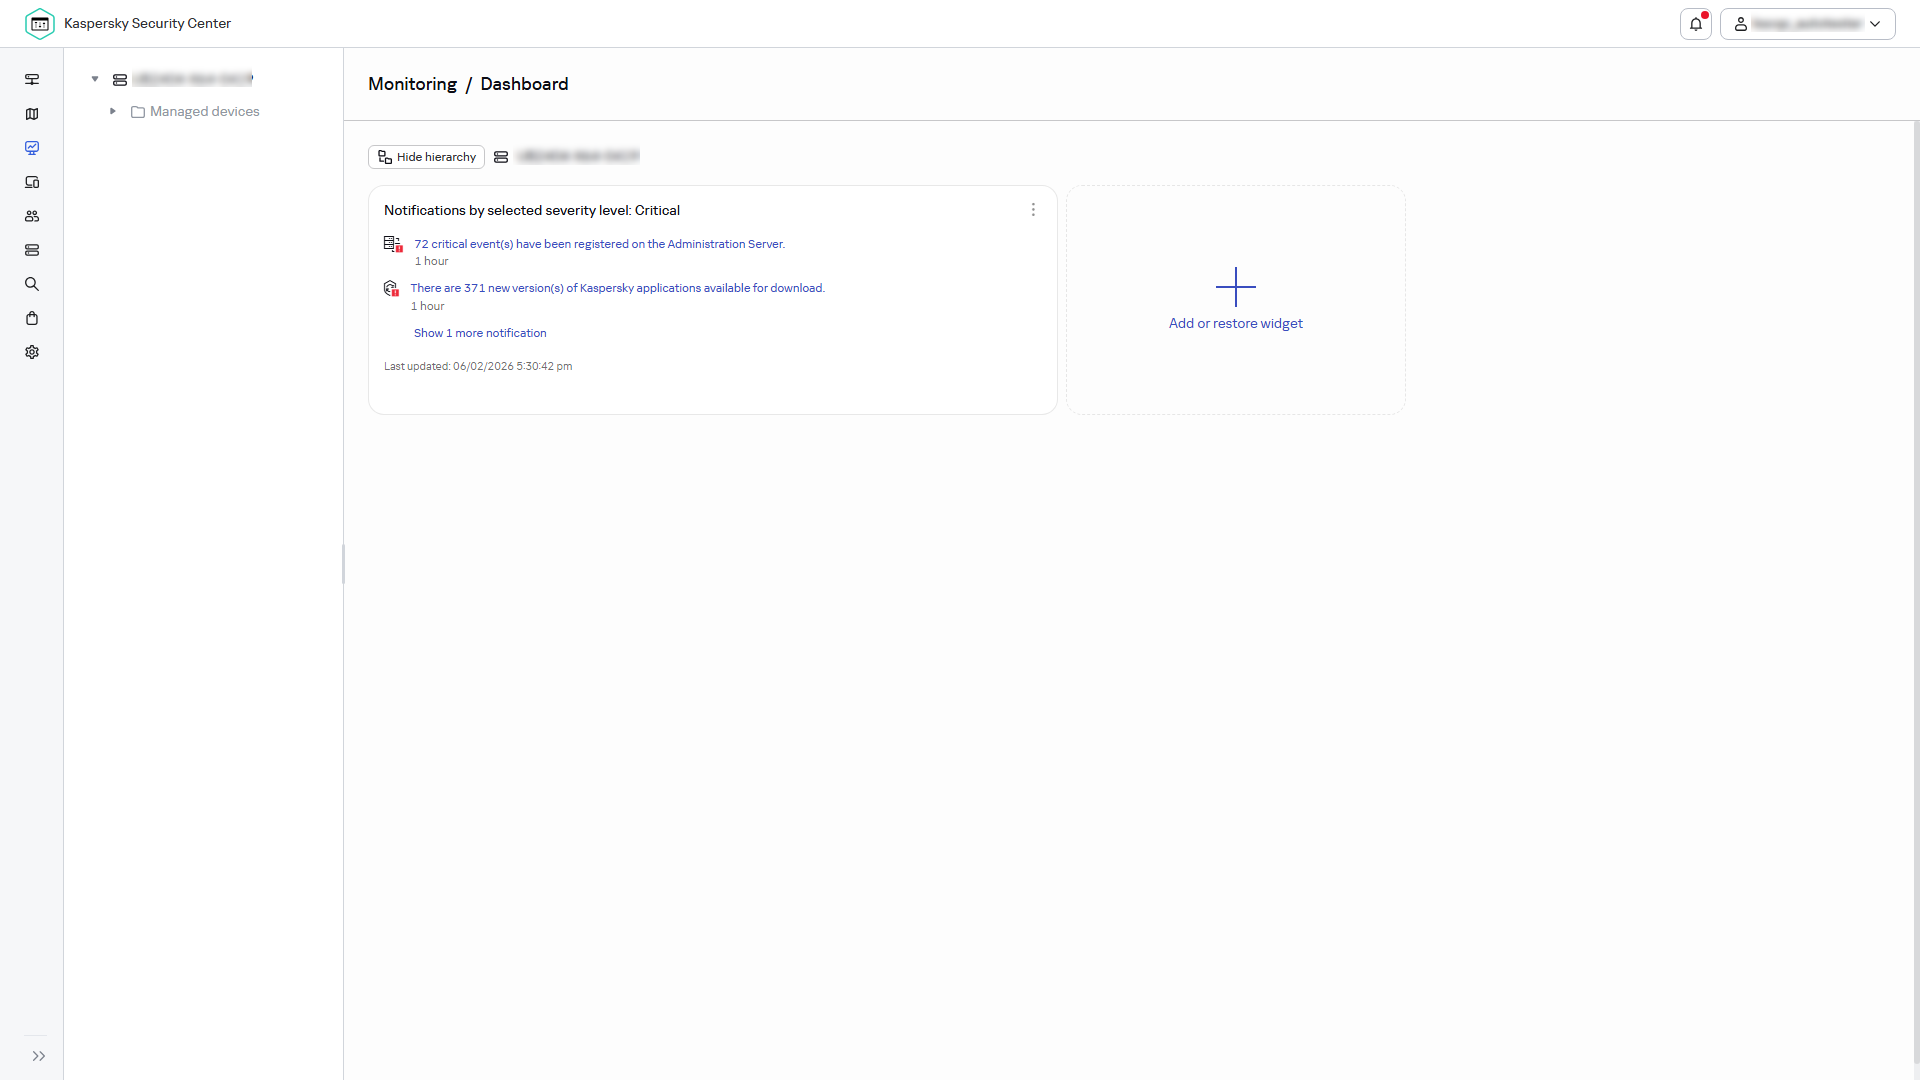1920x1080 pixels.
Task: Open the 72 critical events notification
Action: [x=599, y=244]
